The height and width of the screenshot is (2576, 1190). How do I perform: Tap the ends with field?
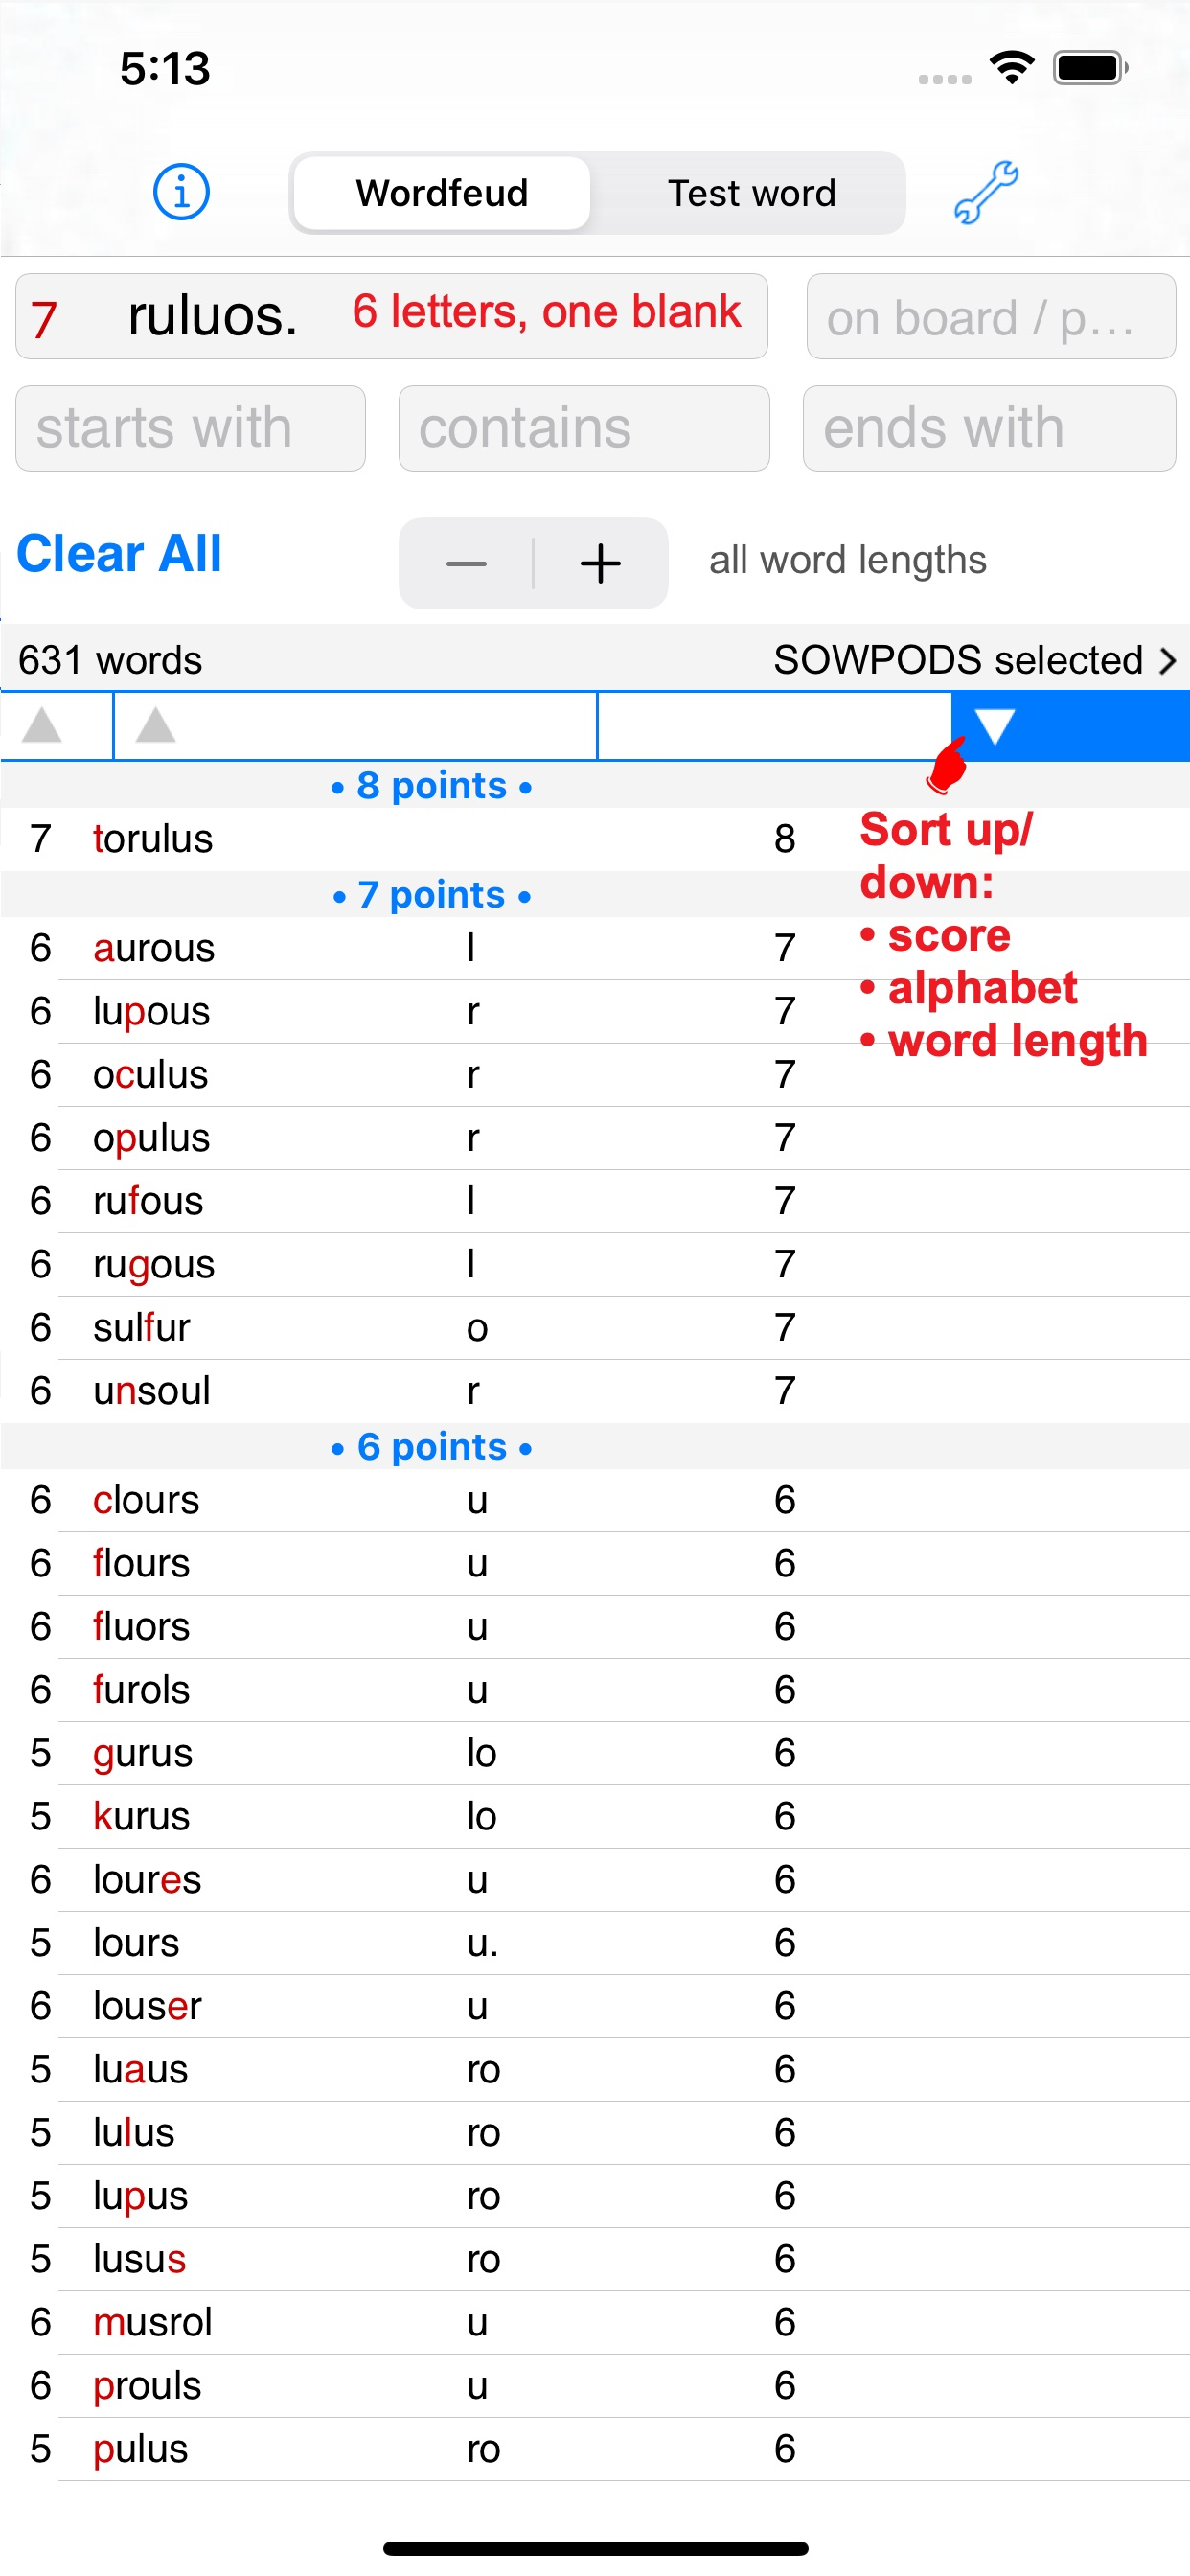click(989, 428)
